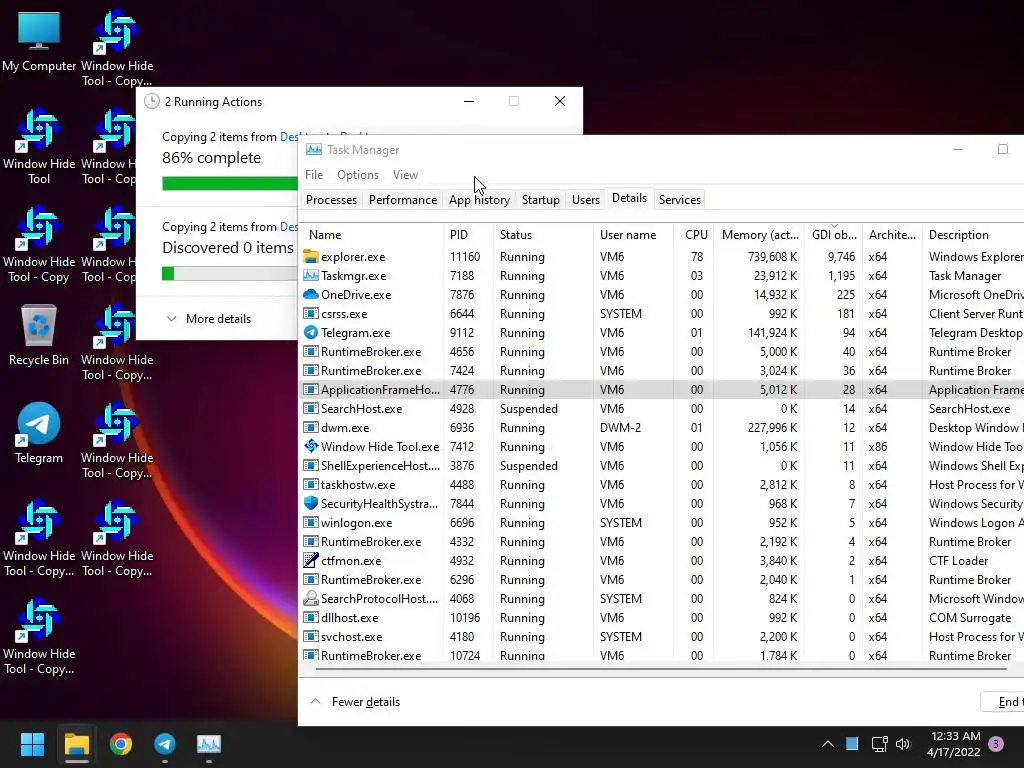Image resolution: width=1024 pixels, height=768 pixels.
Task: Select the SearchHost.exe row
Action: (x=661, y=409)
